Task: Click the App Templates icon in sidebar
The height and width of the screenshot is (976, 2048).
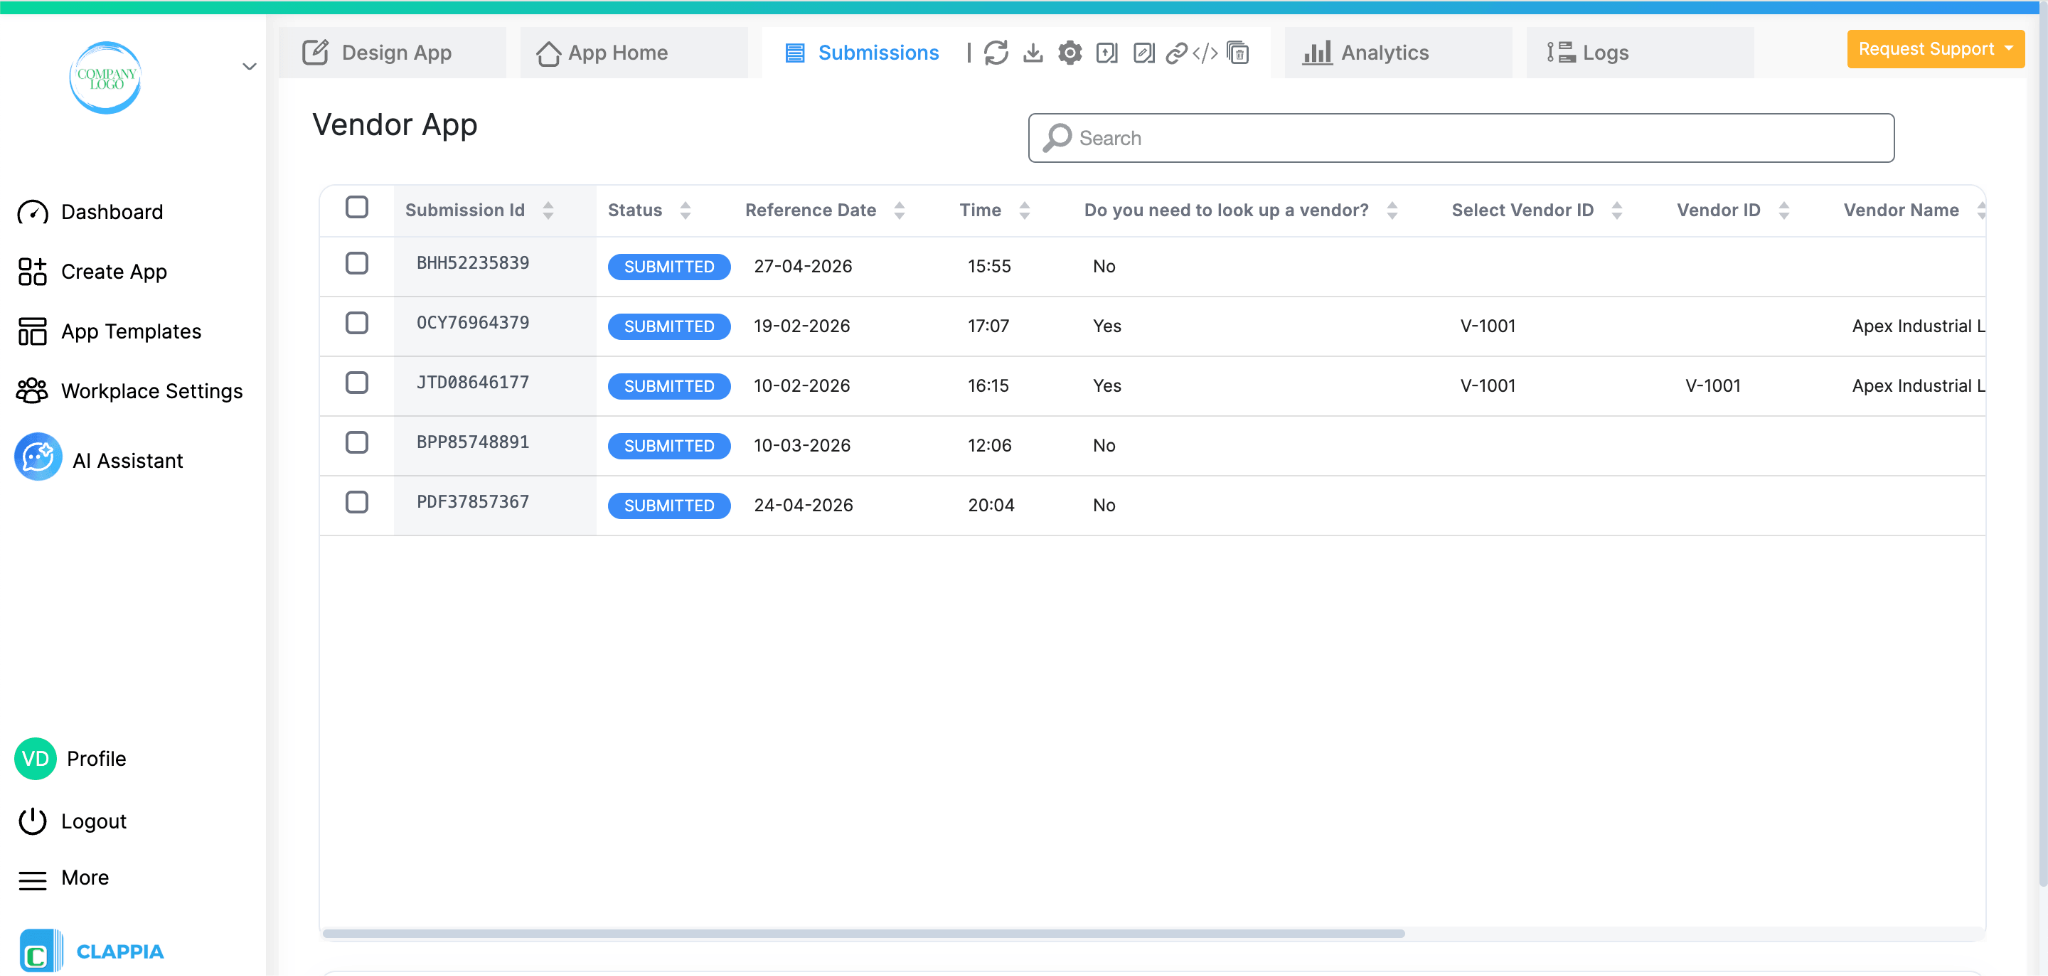Action: click(x=33, y=331)
